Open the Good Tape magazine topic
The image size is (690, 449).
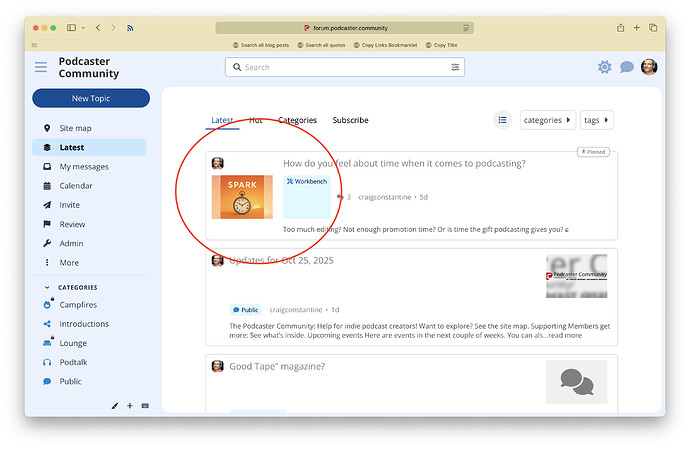pyautogui.click(x=277, y=367)
